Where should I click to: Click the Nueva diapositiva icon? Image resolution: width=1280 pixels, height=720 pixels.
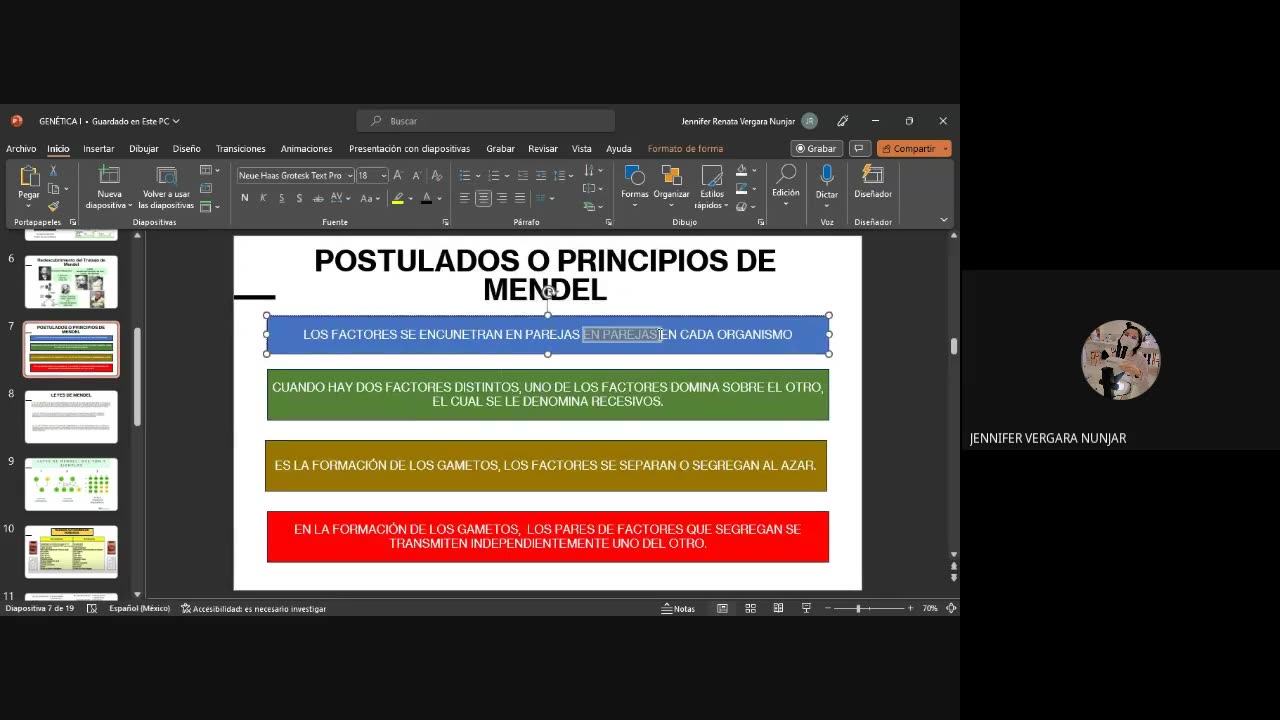(109, 175)
